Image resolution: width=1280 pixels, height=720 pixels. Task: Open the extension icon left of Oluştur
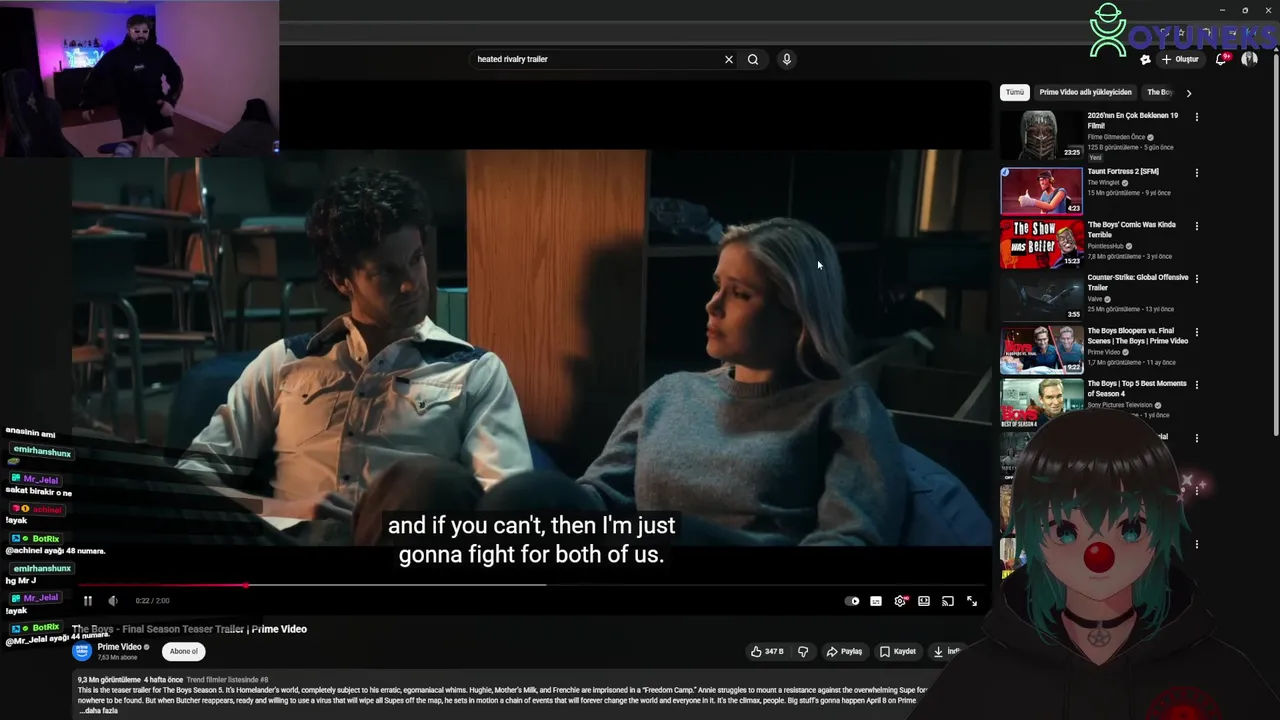(1145, 60)
